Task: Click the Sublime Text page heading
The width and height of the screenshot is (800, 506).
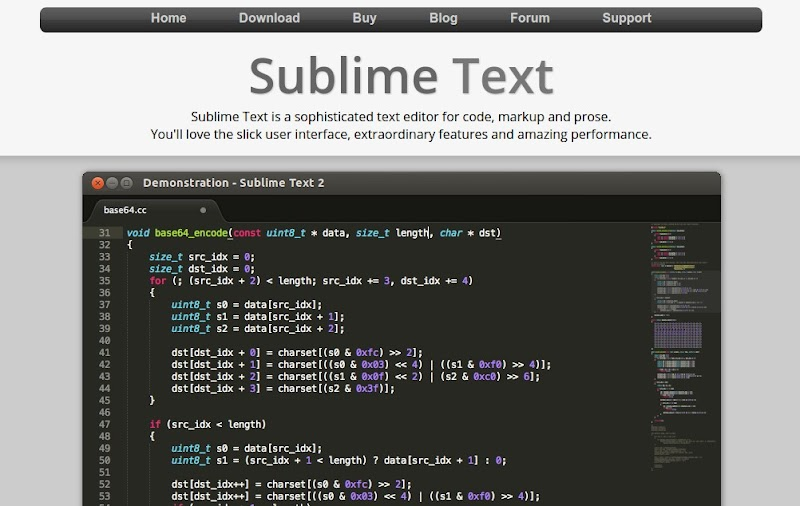Action: click(x=401, y=77)
